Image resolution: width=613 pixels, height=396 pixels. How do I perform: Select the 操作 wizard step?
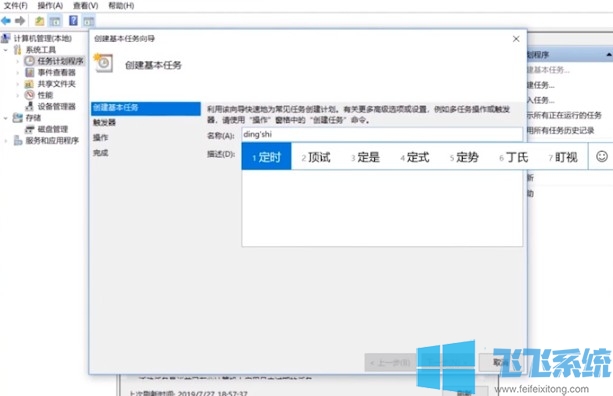coord(100,138)
